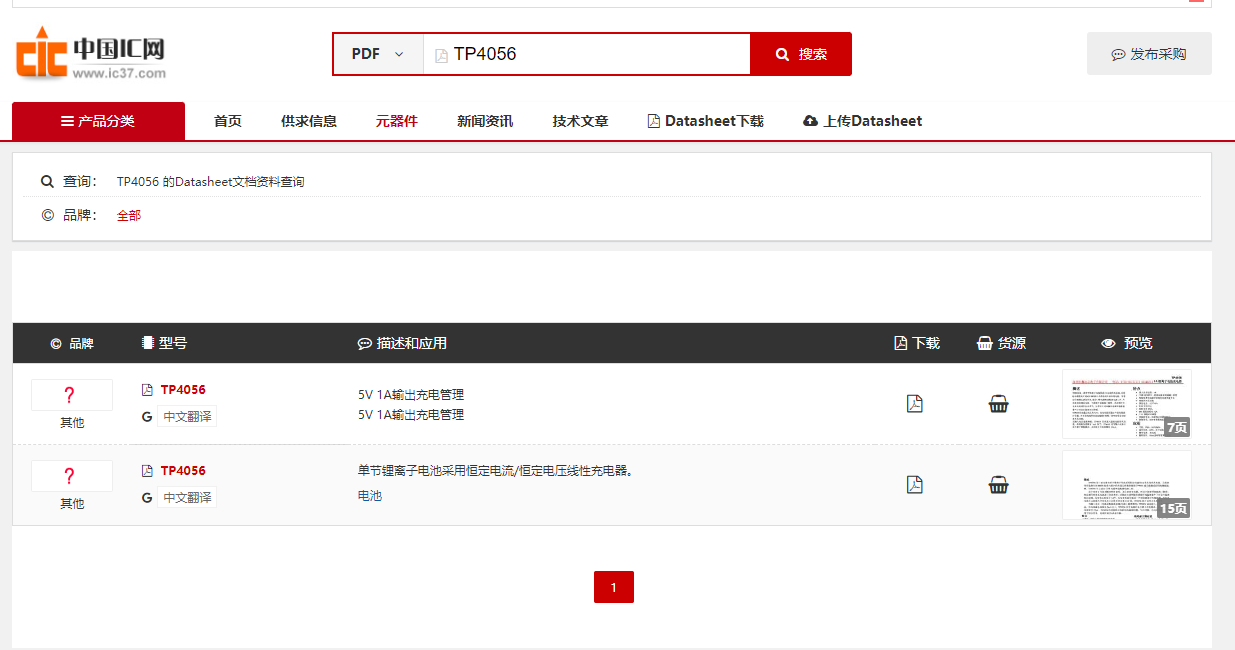Image resolution: width=1235 pixels, height=650 pixels.
Task: Go to the 首页 nav item
Action: [x=228, y=121]
